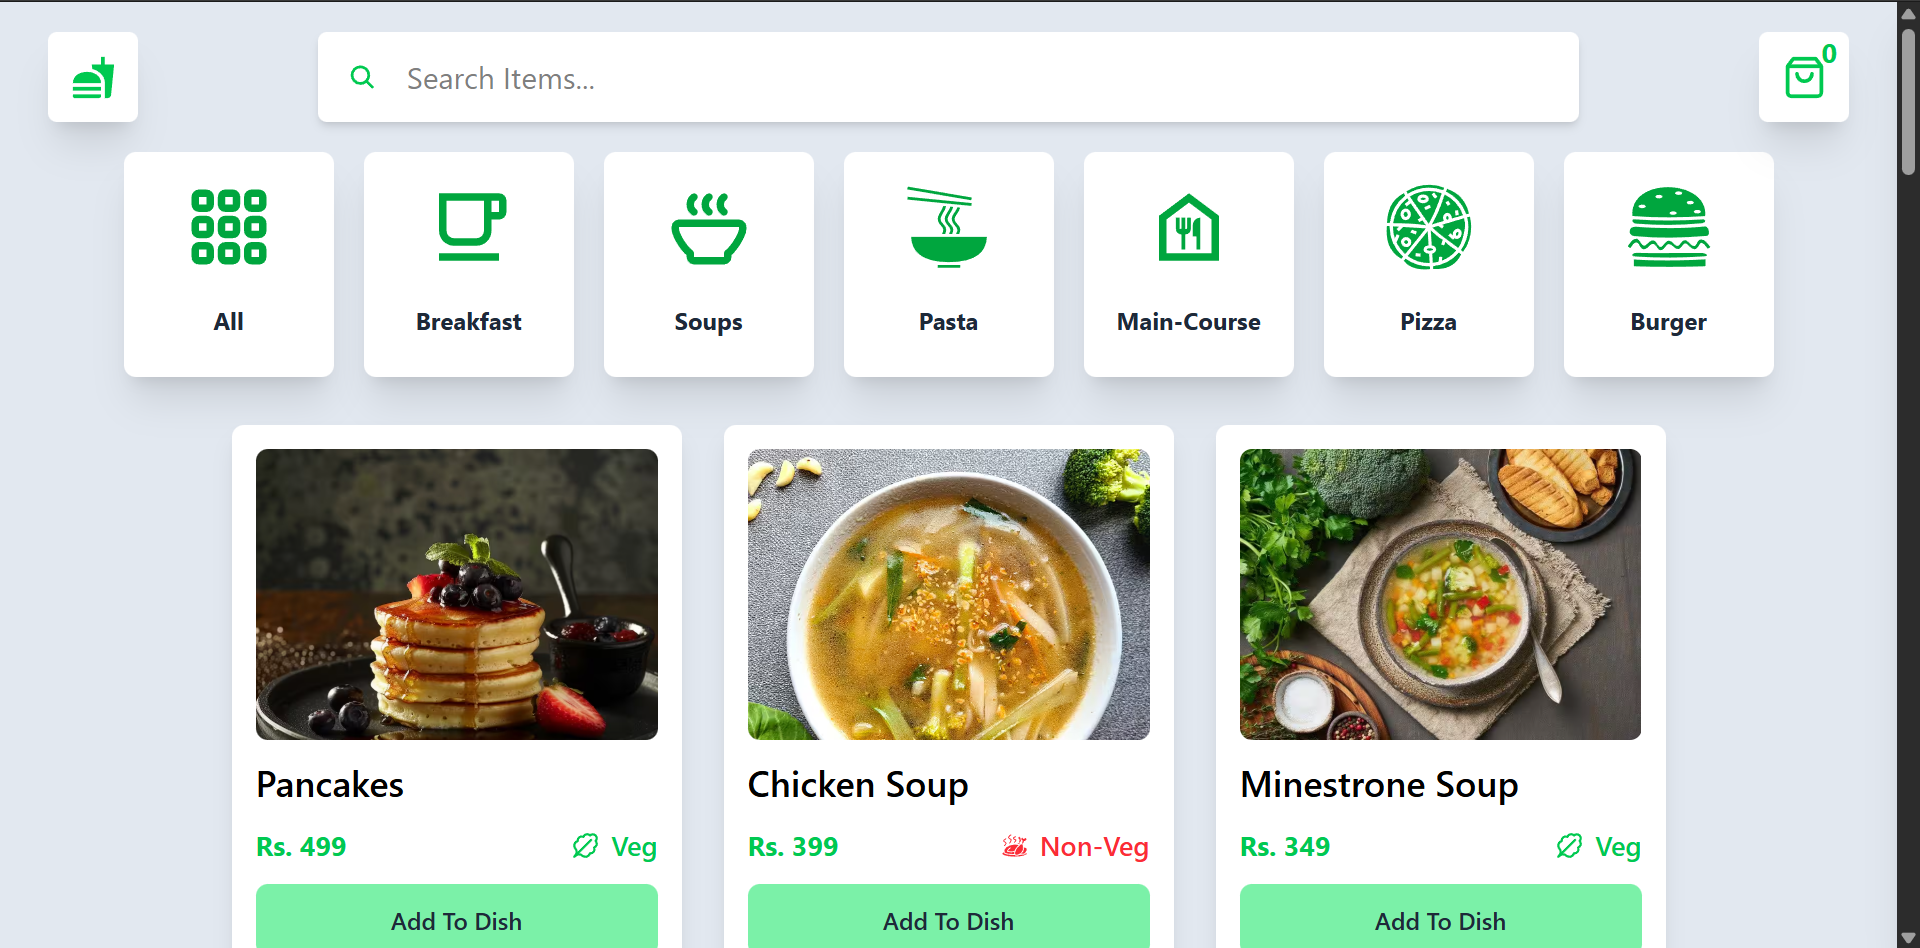Click the page vertical scrollbar thumb
The height and width of the screenshot is (948, 1920).
1908,100
